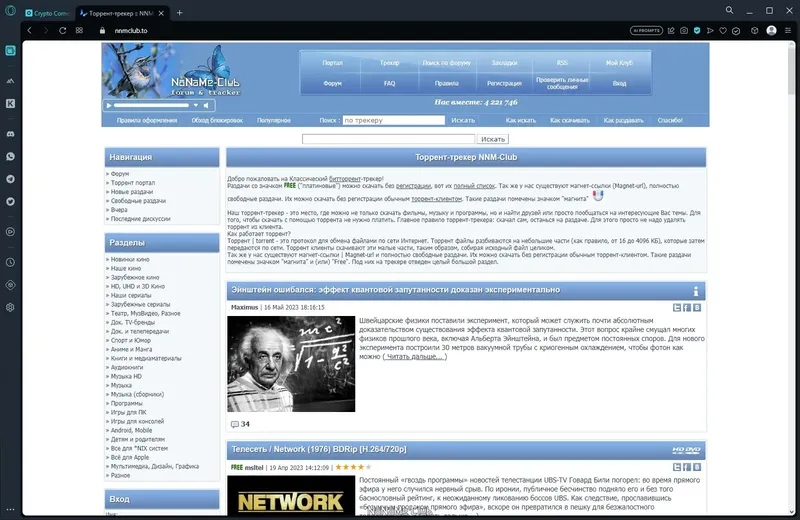Click the info icon on Einstein article header
The width and height of the screenshot is (800, 520).
click(695, 291)
